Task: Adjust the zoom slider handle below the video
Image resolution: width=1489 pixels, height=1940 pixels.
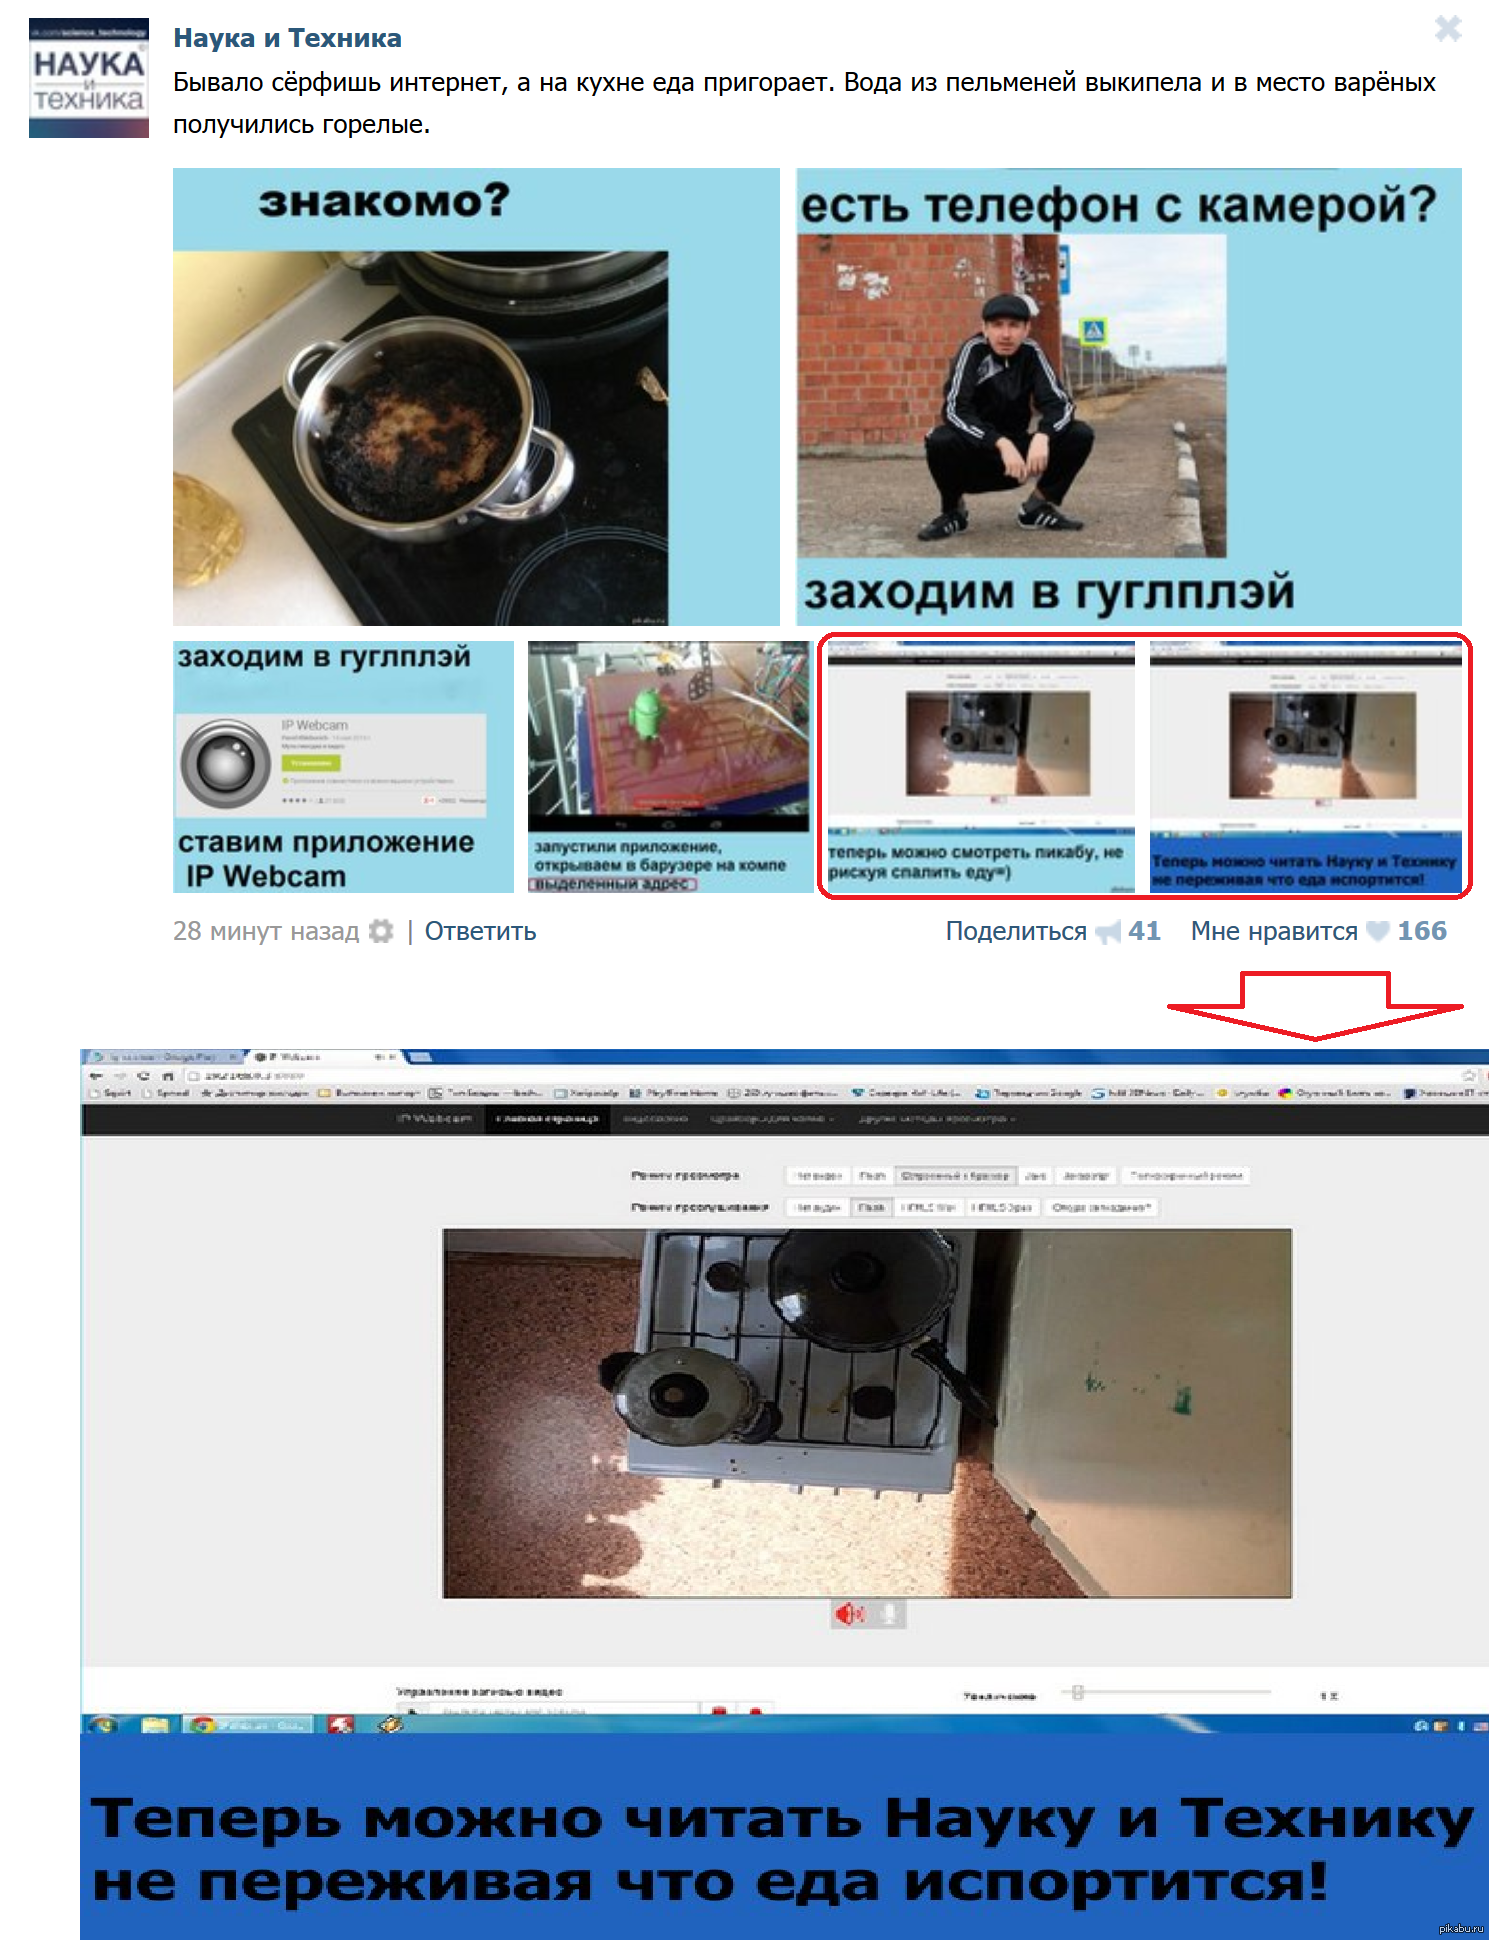Action: 1077,1692
